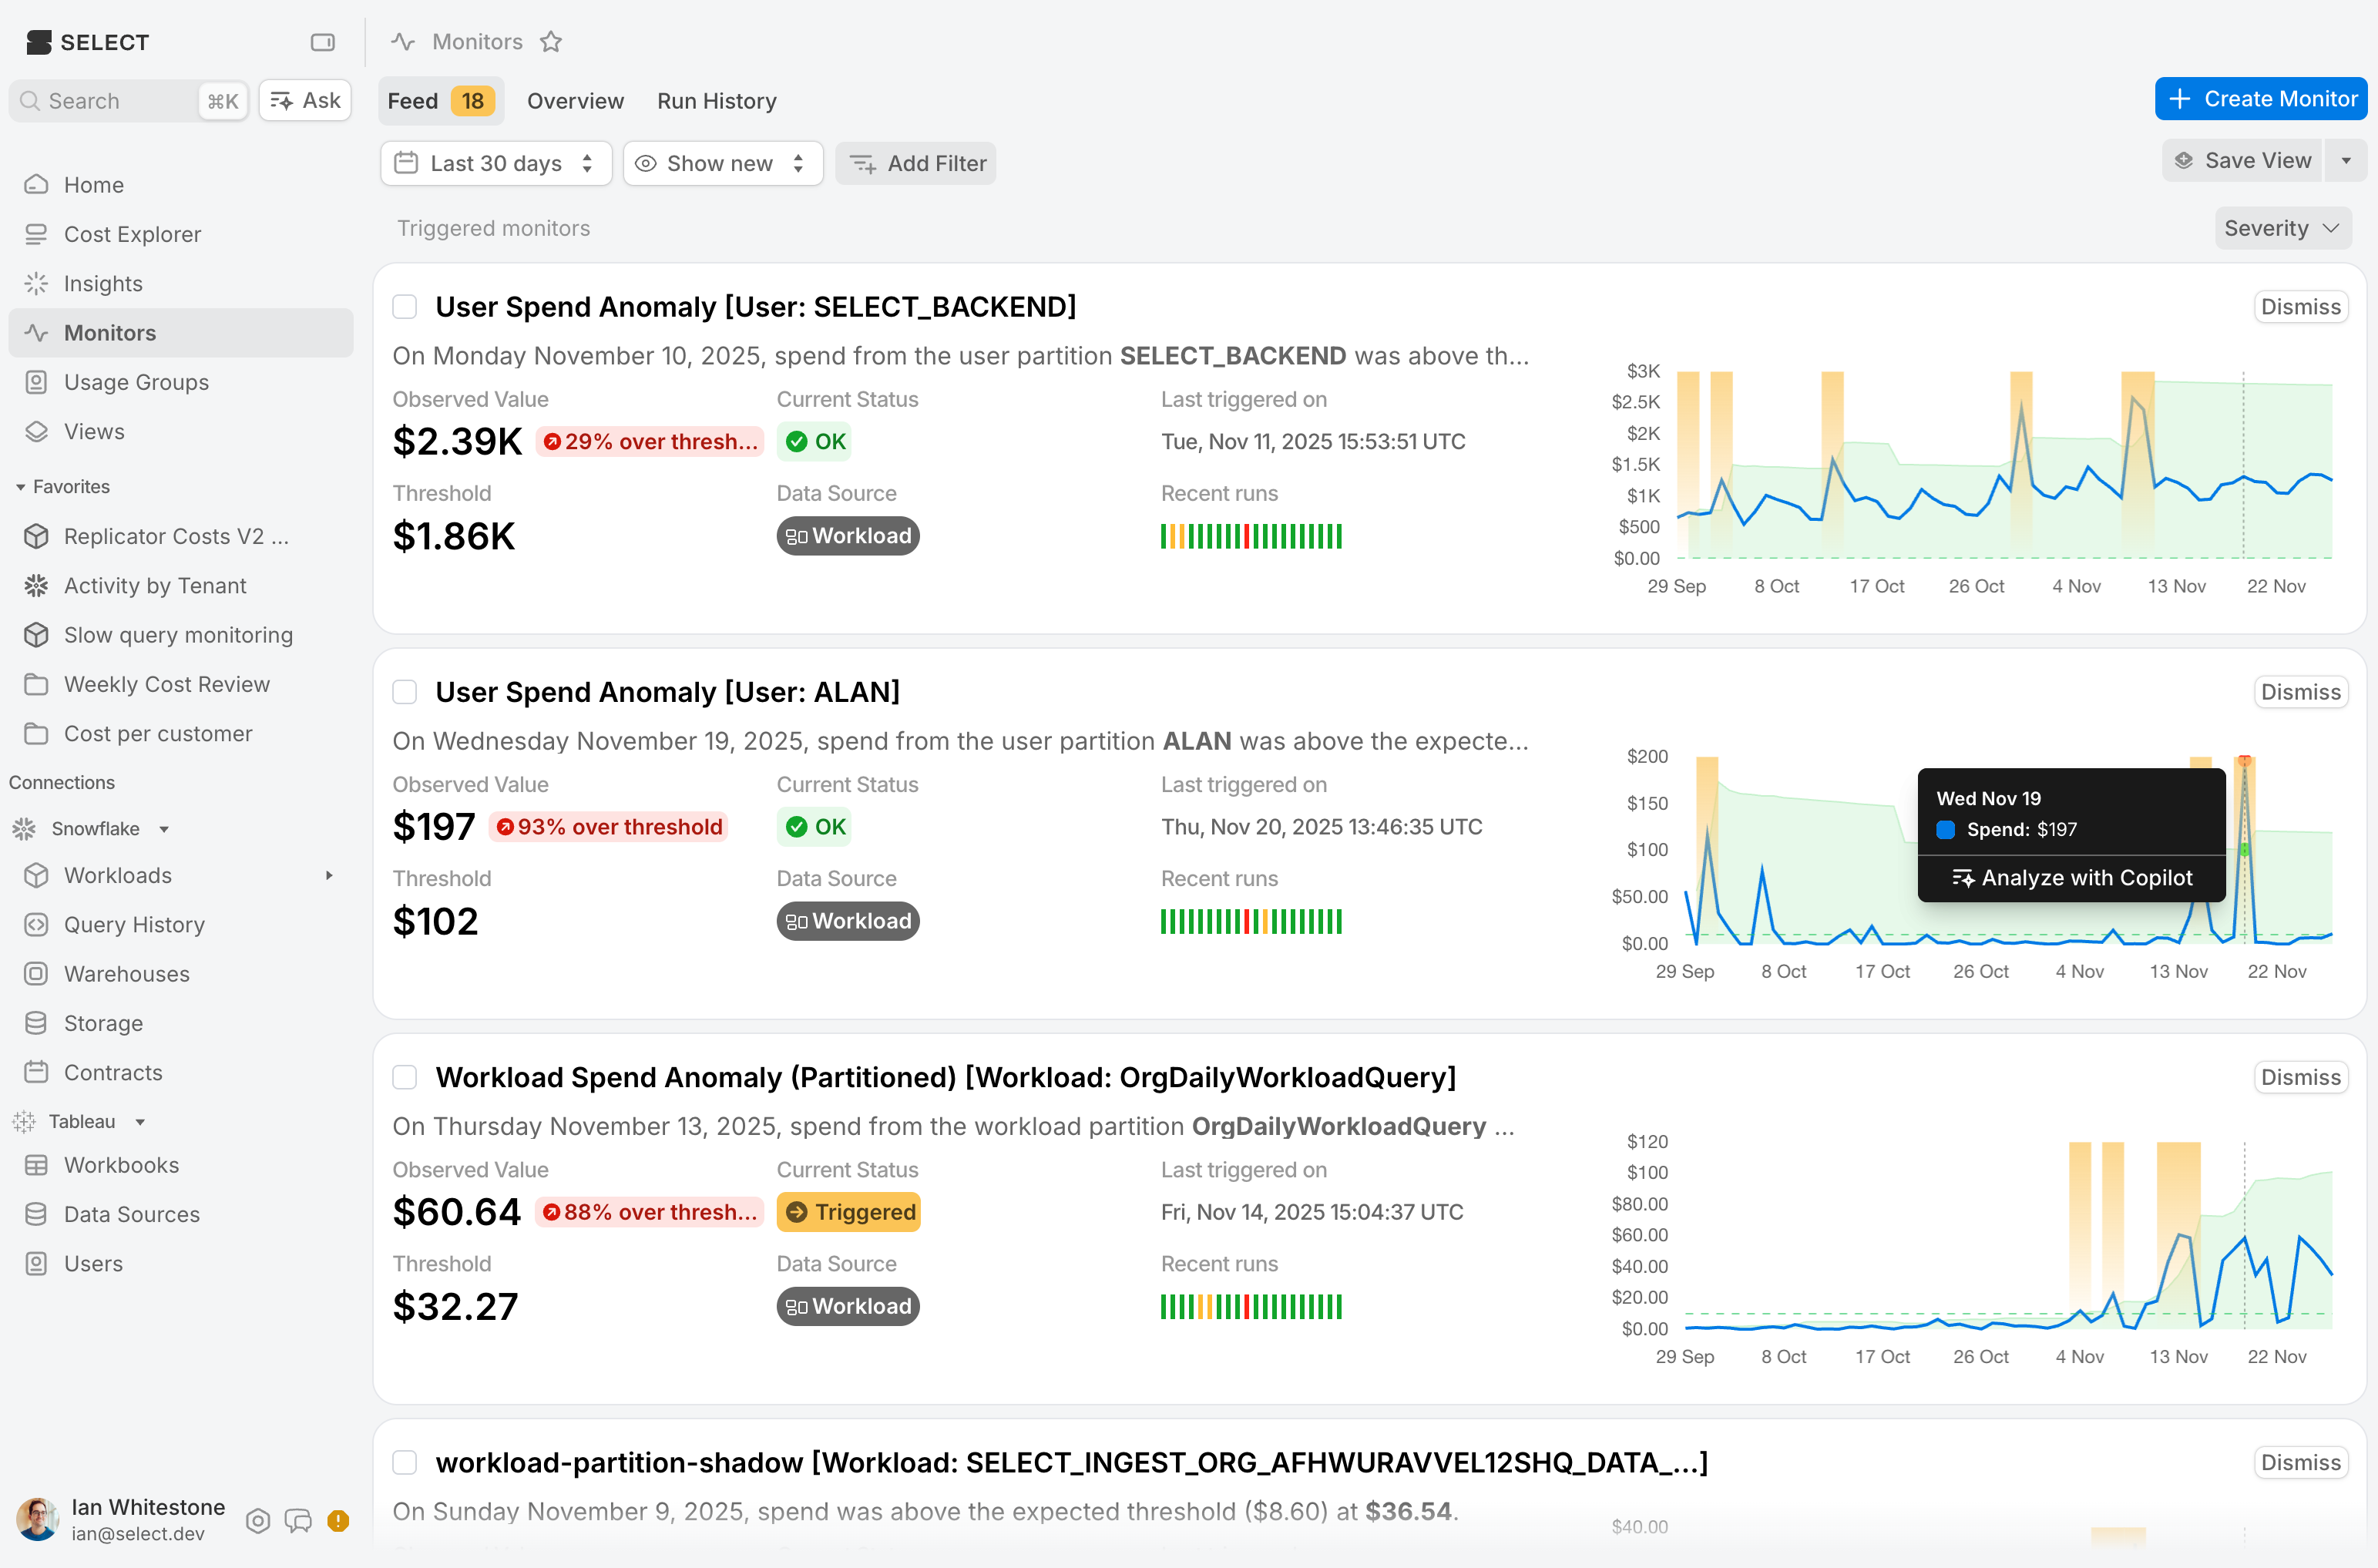Image resolution: width=2378 pixels, height=1568 pixels.
Task: Select the User ALAN anomaly checkbox
Action: [404, 692]
